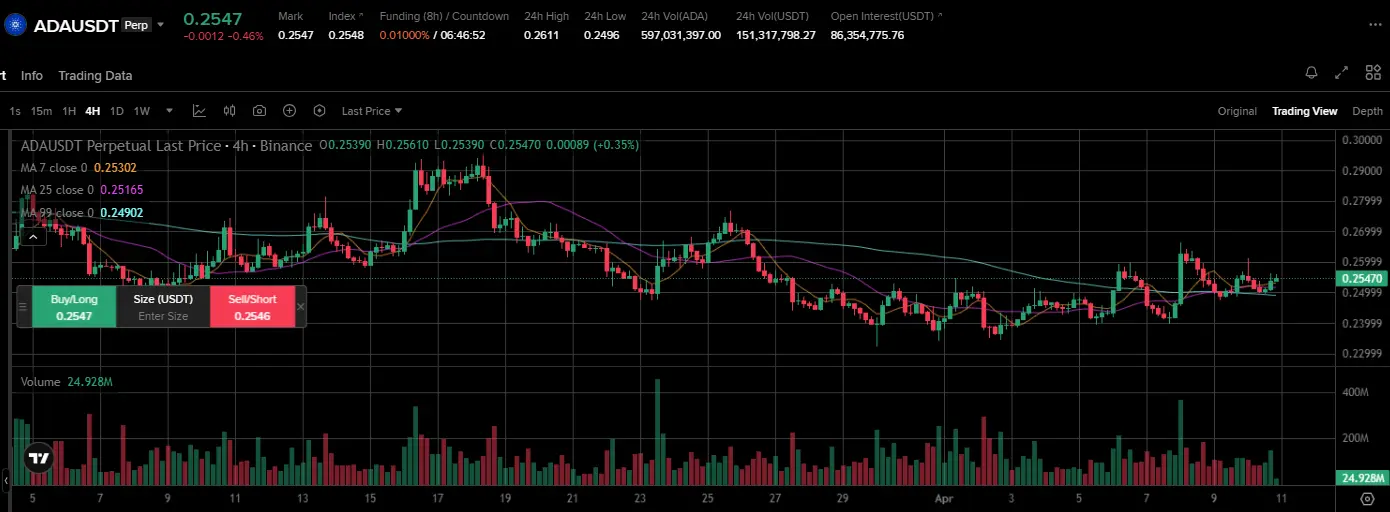The height and width of the screenshot is (512, 1390).
Task: Click the 24.928M volume axis label
Action: click(1361, 478)
